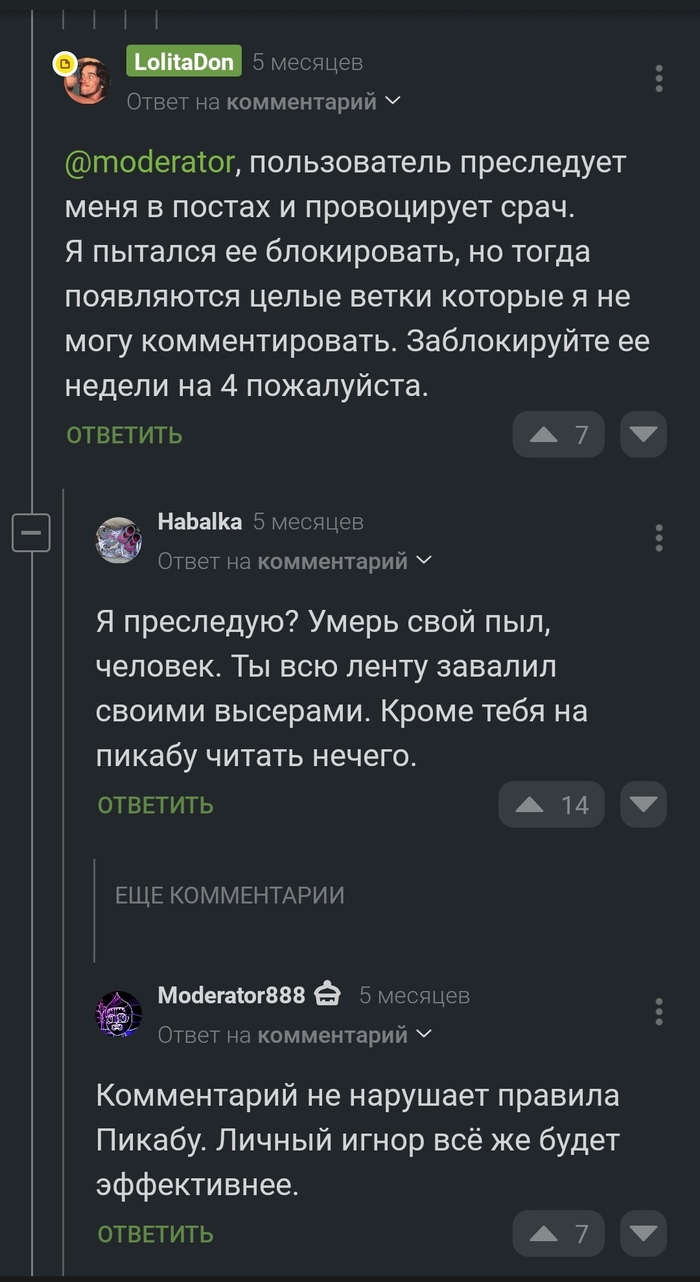Reply to Moderator888's comment
Screen dimensions: 700x1282
155,1234
